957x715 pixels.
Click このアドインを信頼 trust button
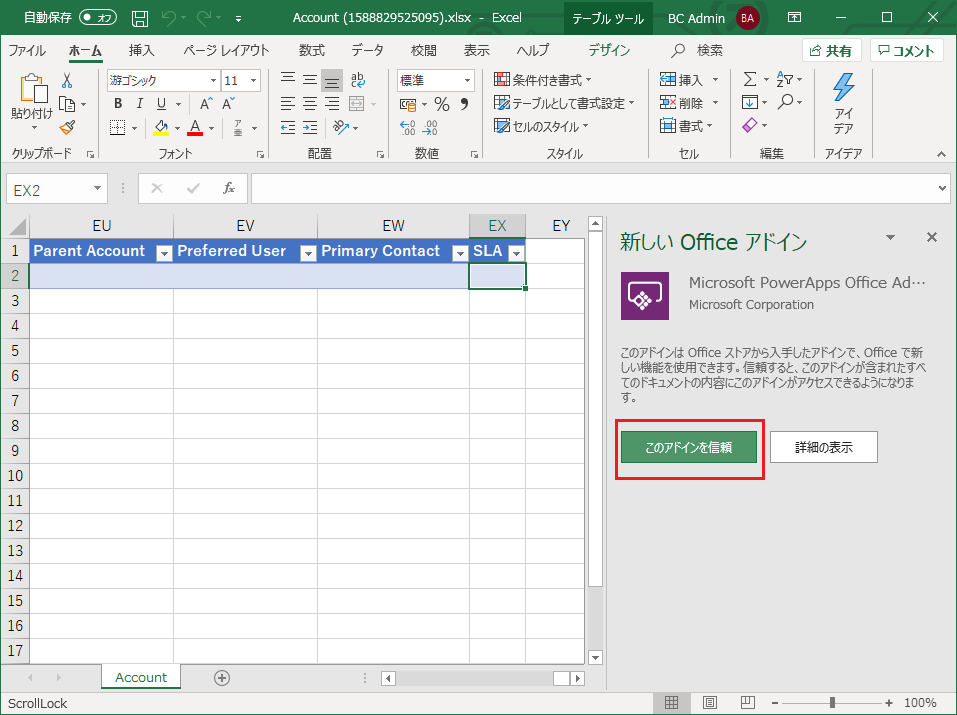[688, 448]
